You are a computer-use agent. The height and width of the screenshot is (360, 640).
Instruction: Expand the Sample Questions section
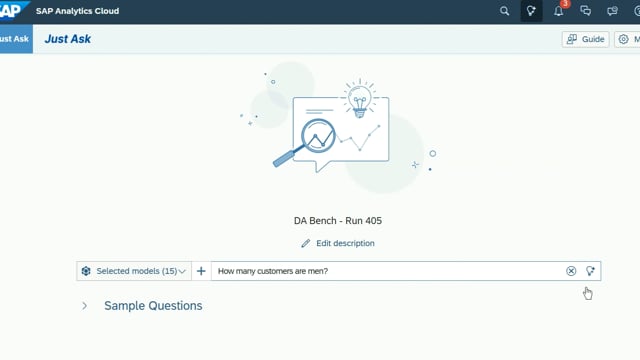[x=84, y=306]
